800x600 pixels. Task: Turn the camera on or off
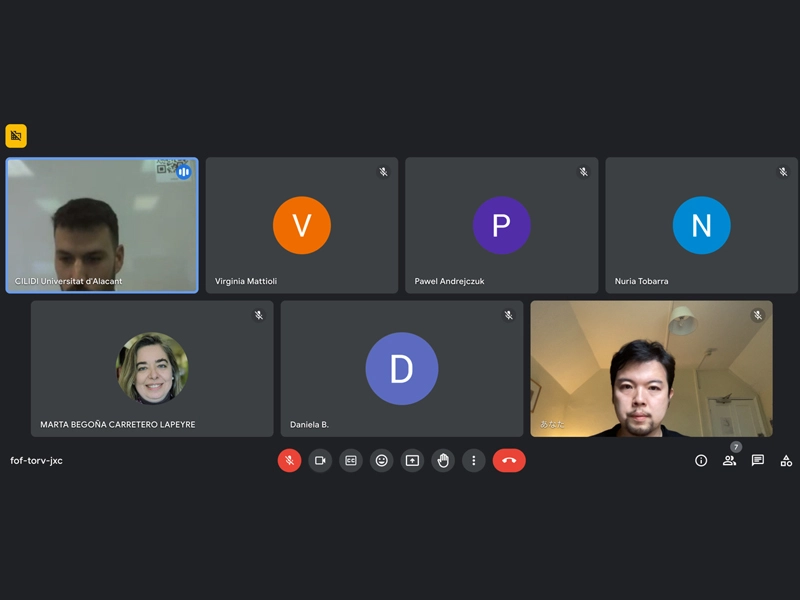click(x=320, y=461)
